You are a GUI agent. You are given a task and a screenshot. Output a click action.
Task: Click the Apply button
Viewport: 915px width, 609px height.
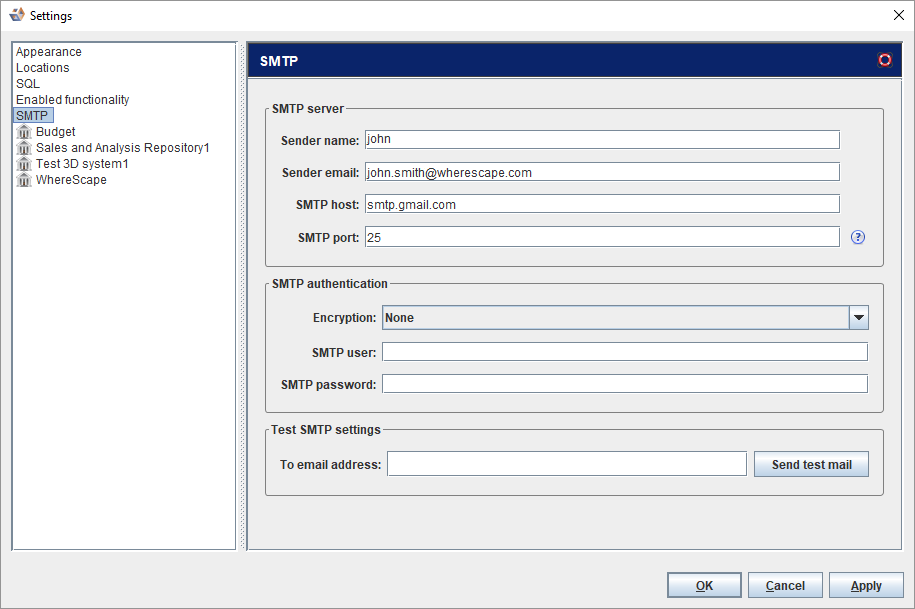click(x=866, y=586)
